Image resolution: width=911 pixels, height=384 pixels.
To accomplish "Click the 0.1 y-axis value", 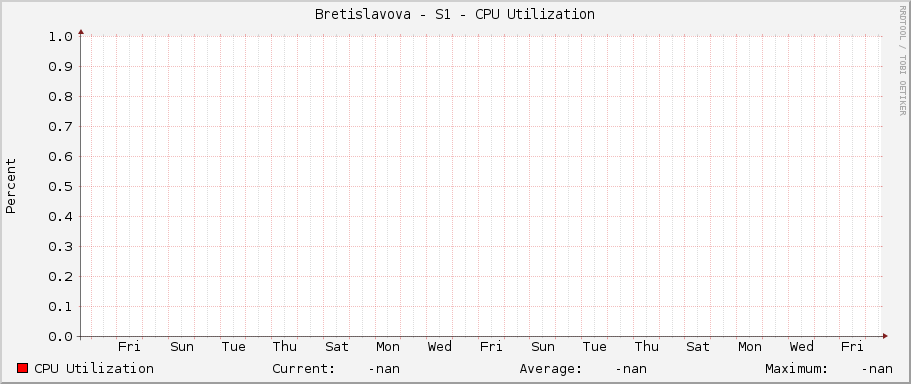I will point(60,307).
